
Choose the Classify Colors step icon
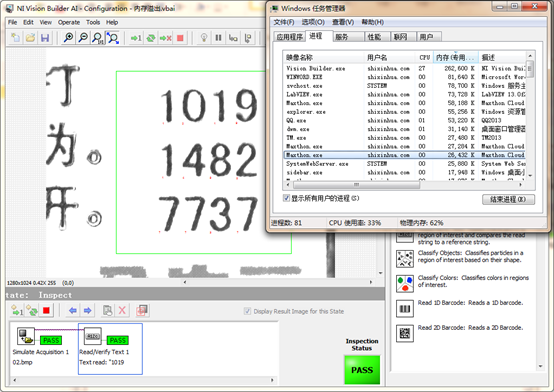tap(405, 283)
